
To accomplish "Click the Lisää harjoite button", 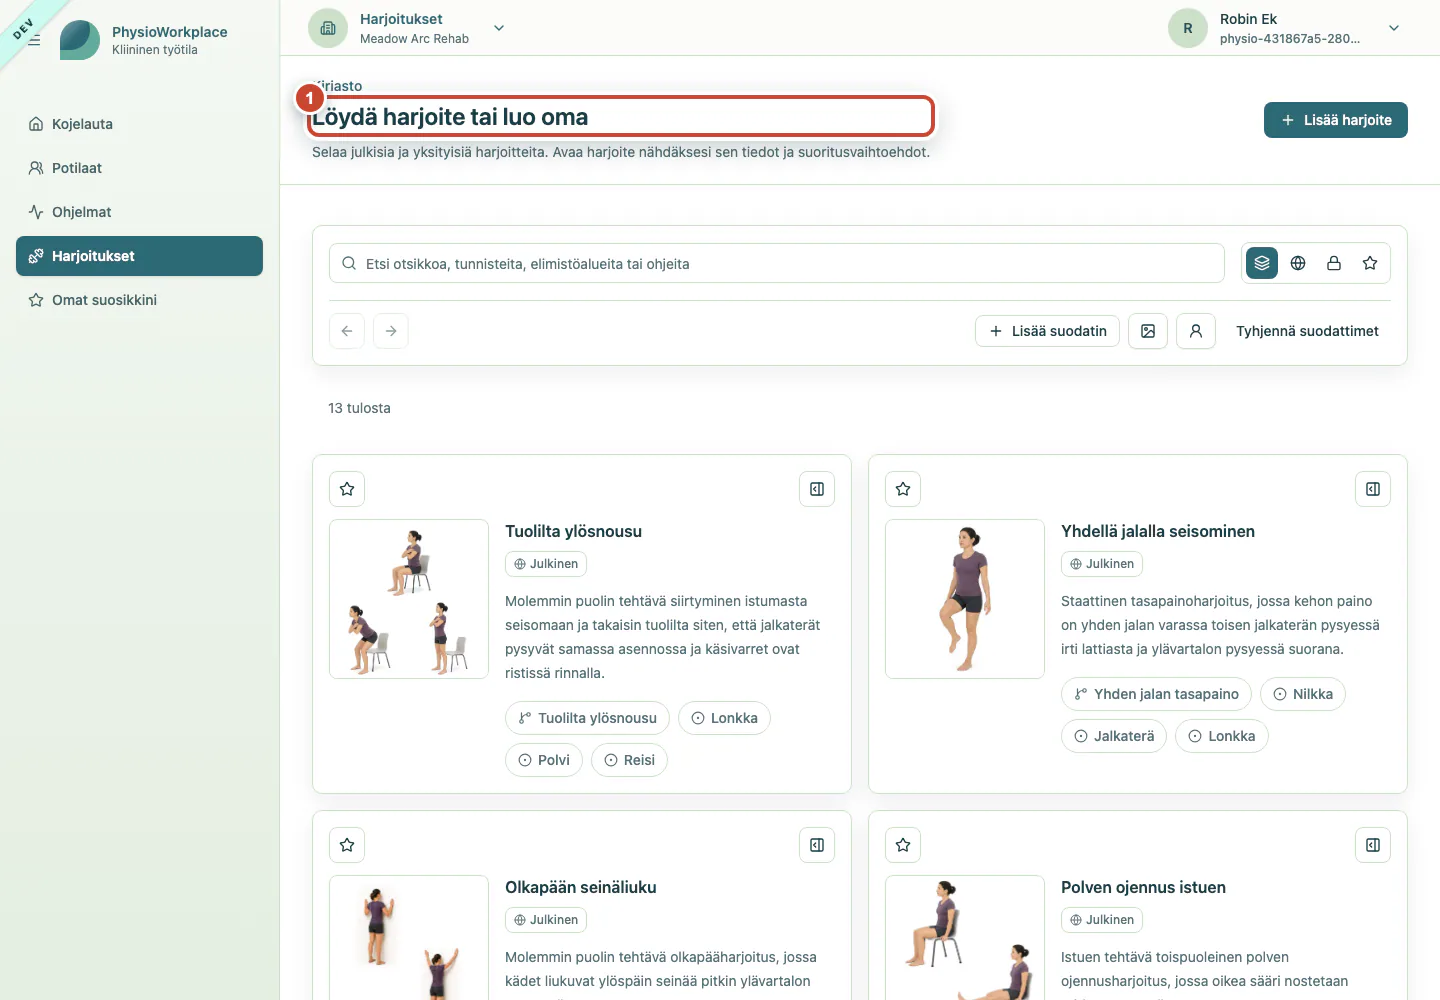I will (x=1336, y=120).
